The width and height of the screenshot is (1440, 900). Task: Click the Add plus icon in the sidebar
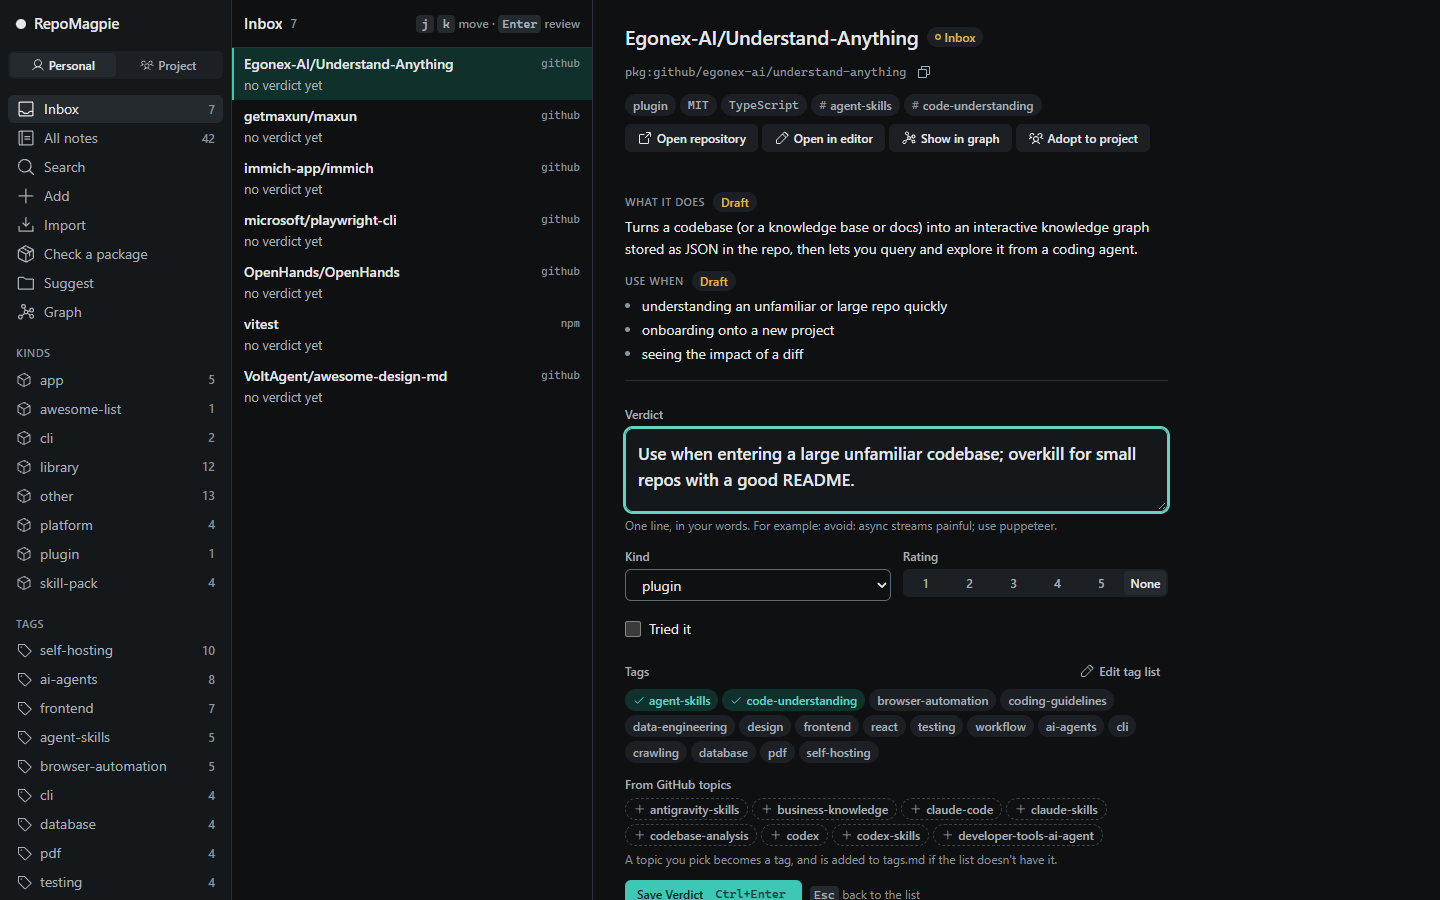26,196
